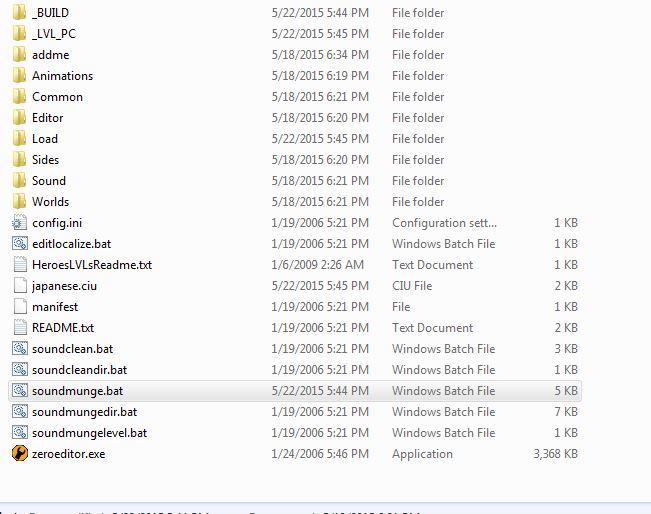Viewport: 651px width, 514px height.
Task: Click the 5/22/2015 5:44 PM date of _BUILD
Action: pos(320,13)
